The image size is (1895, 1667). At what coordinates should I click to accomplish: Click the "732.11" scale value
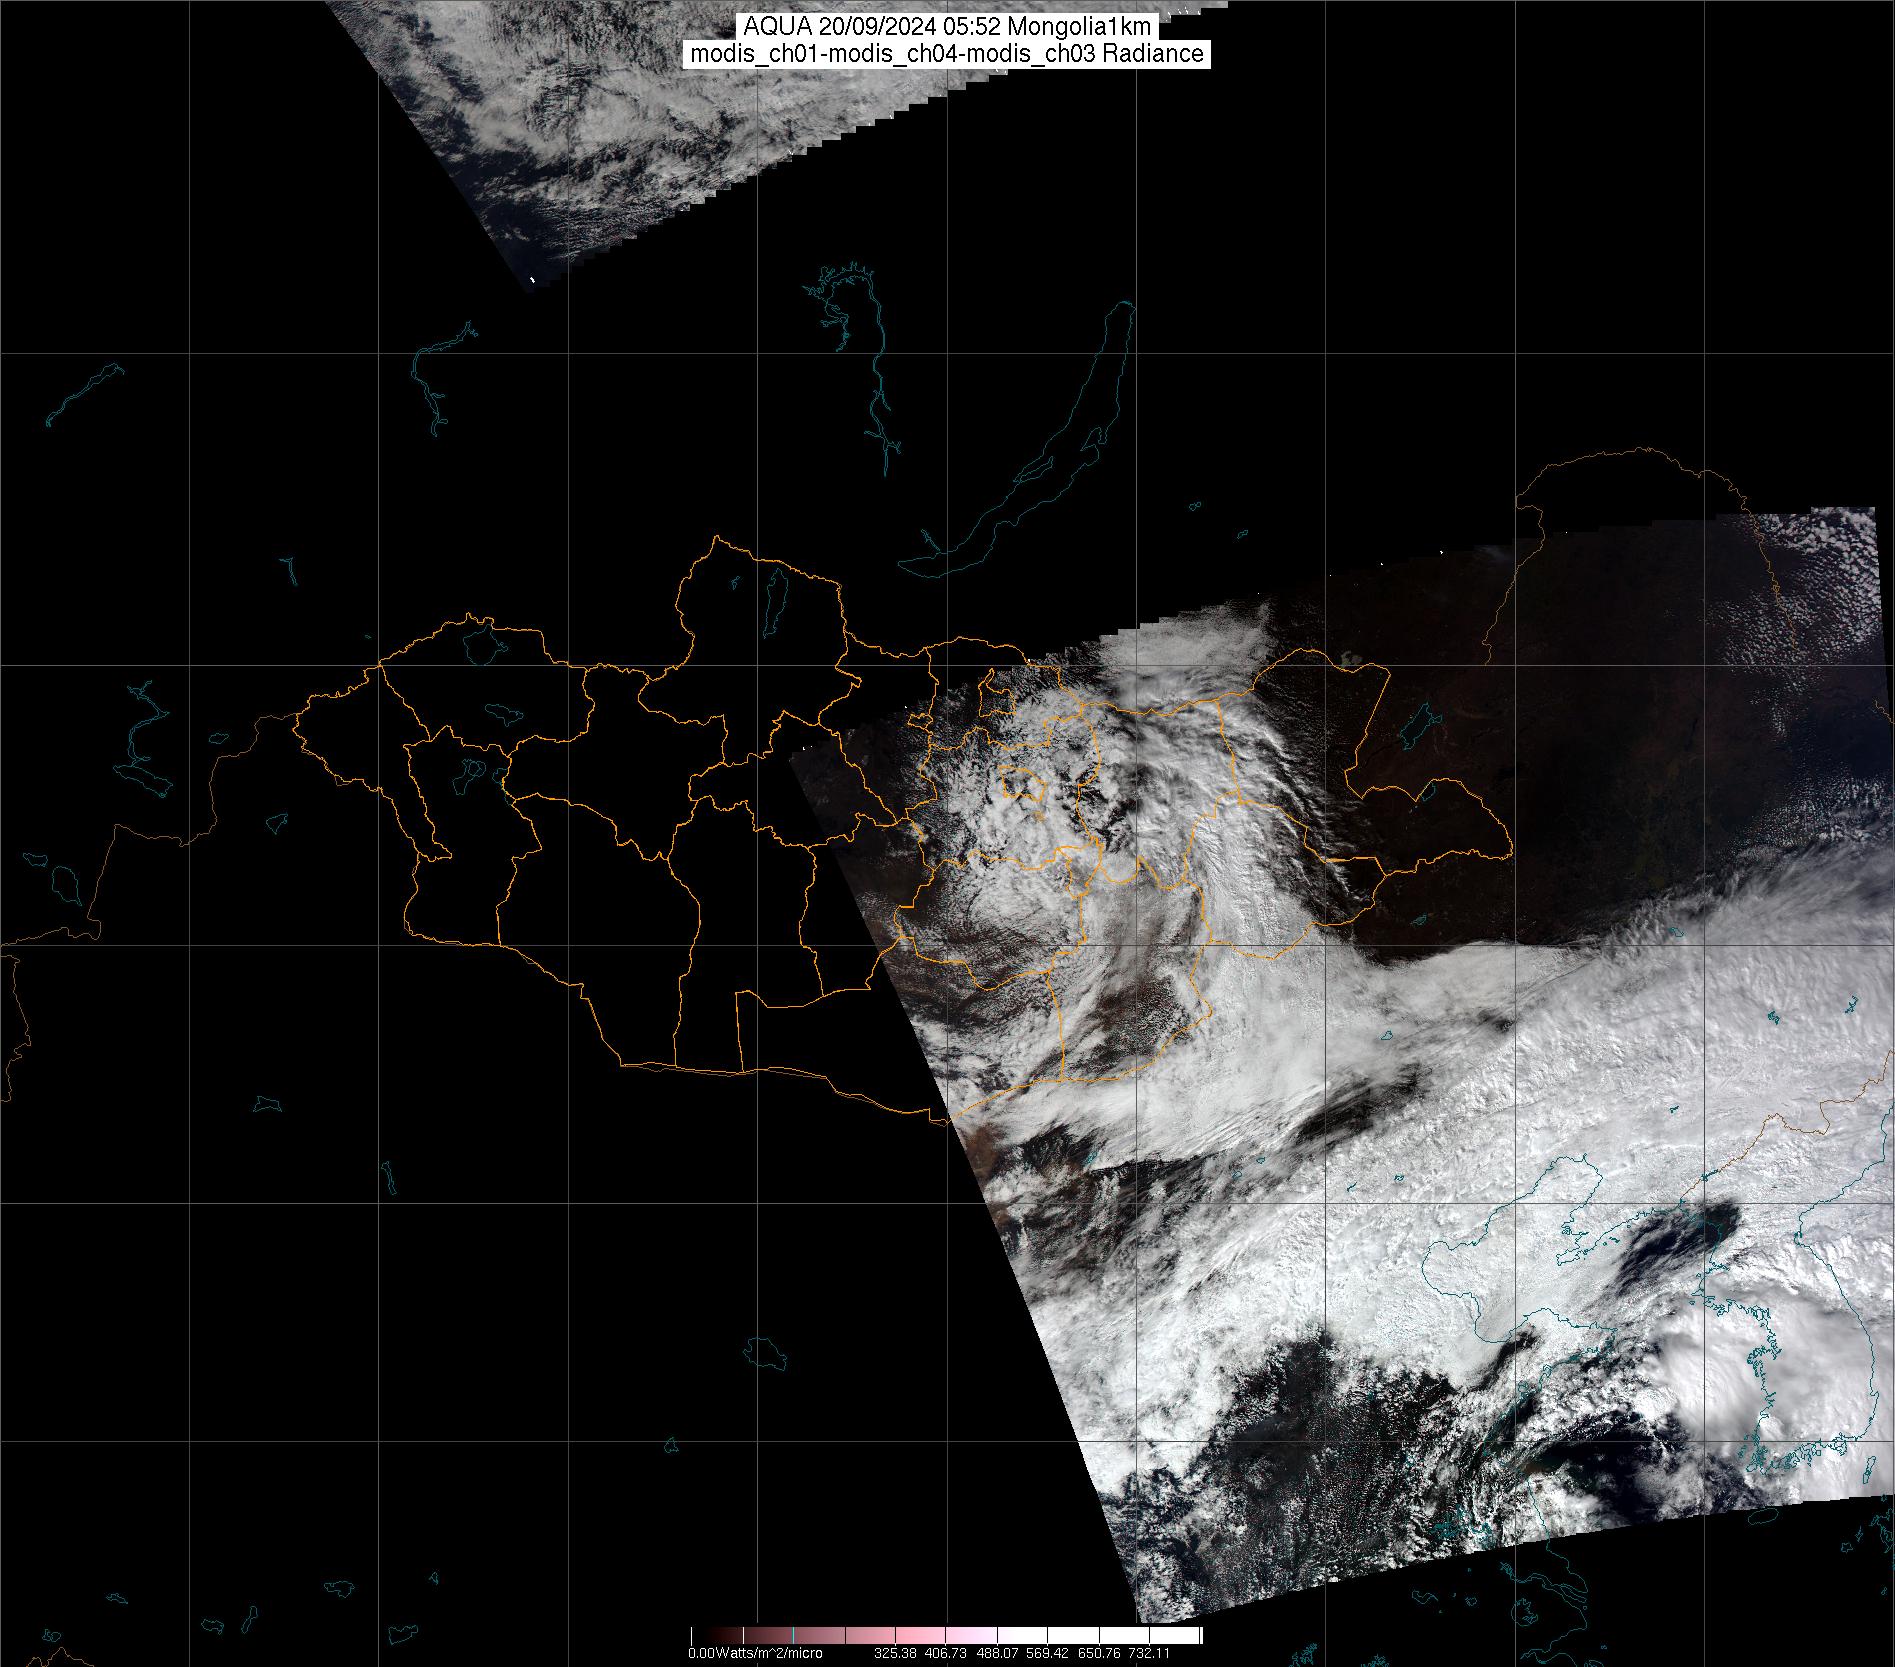tap(1148, 1653)
